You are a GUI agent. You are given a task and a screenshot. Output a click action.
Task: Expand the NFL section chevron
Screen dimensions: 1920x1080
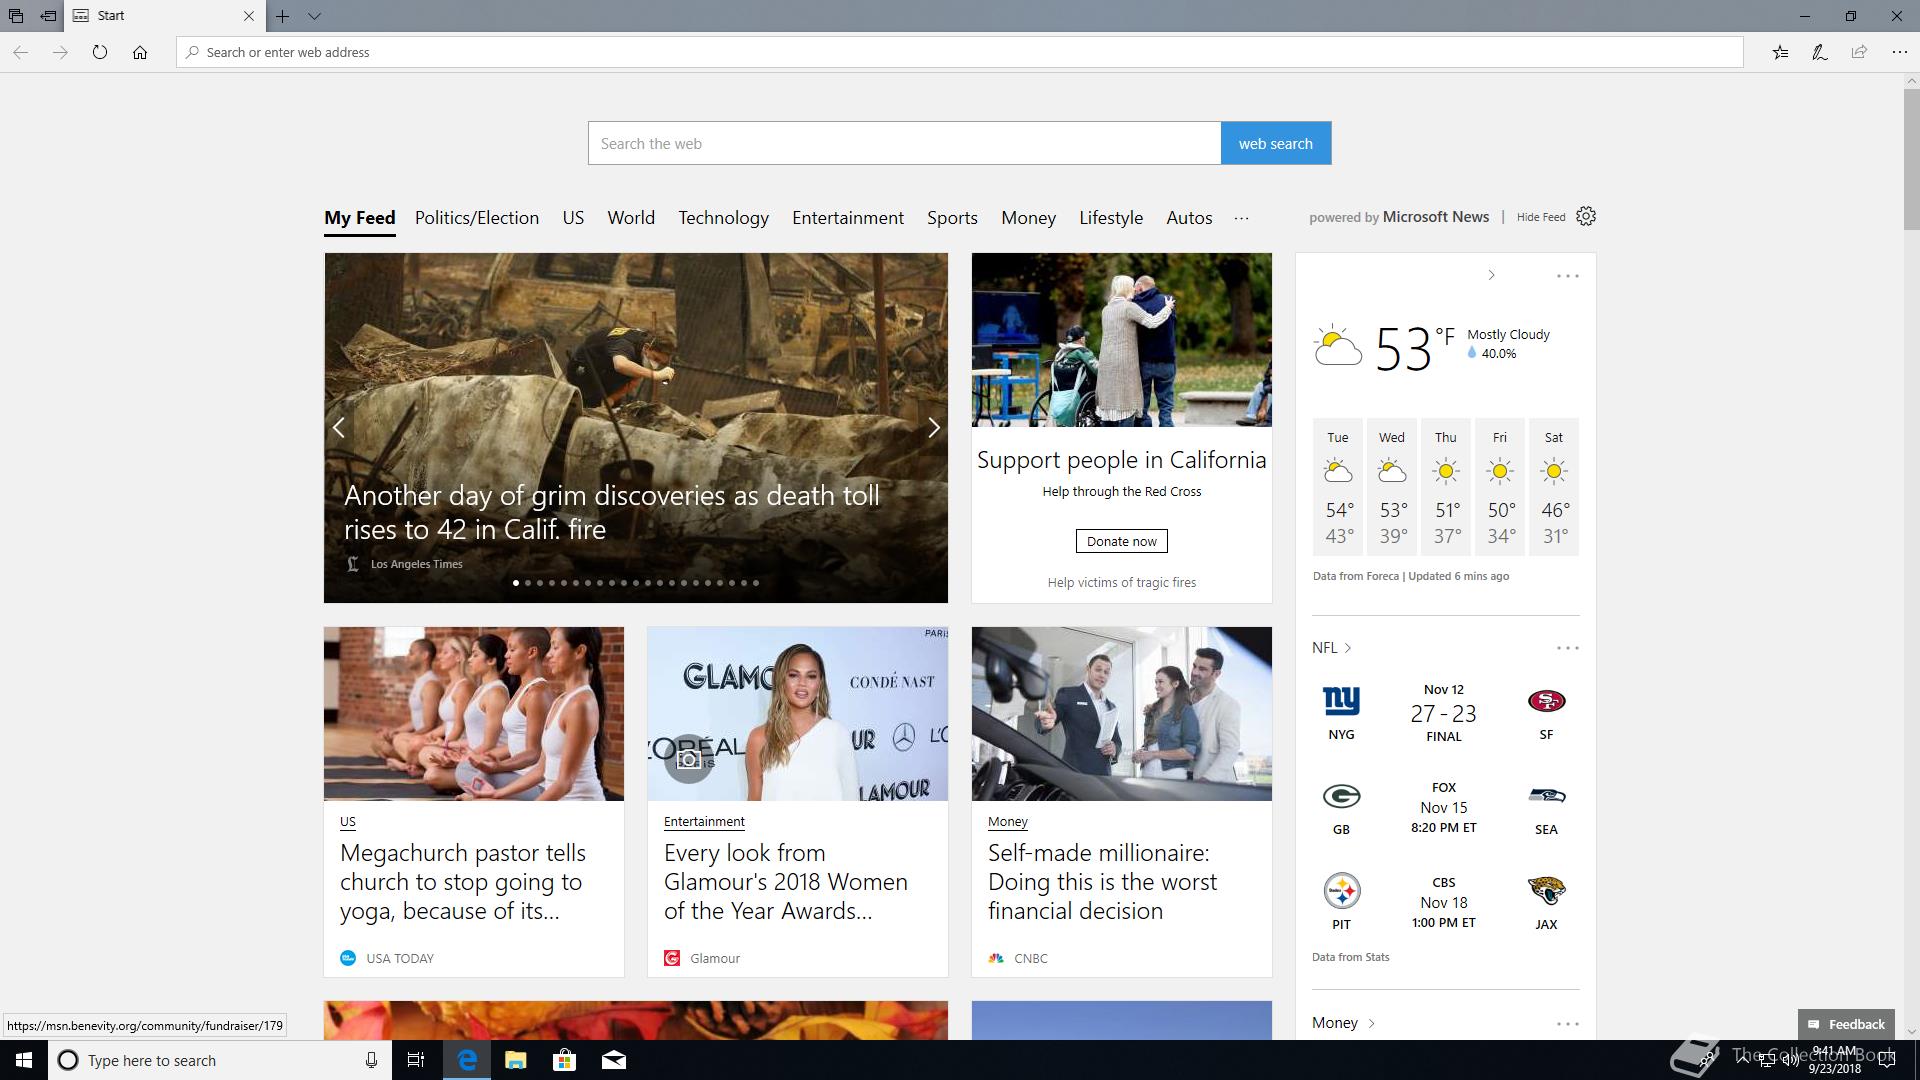coord(1348,648)
